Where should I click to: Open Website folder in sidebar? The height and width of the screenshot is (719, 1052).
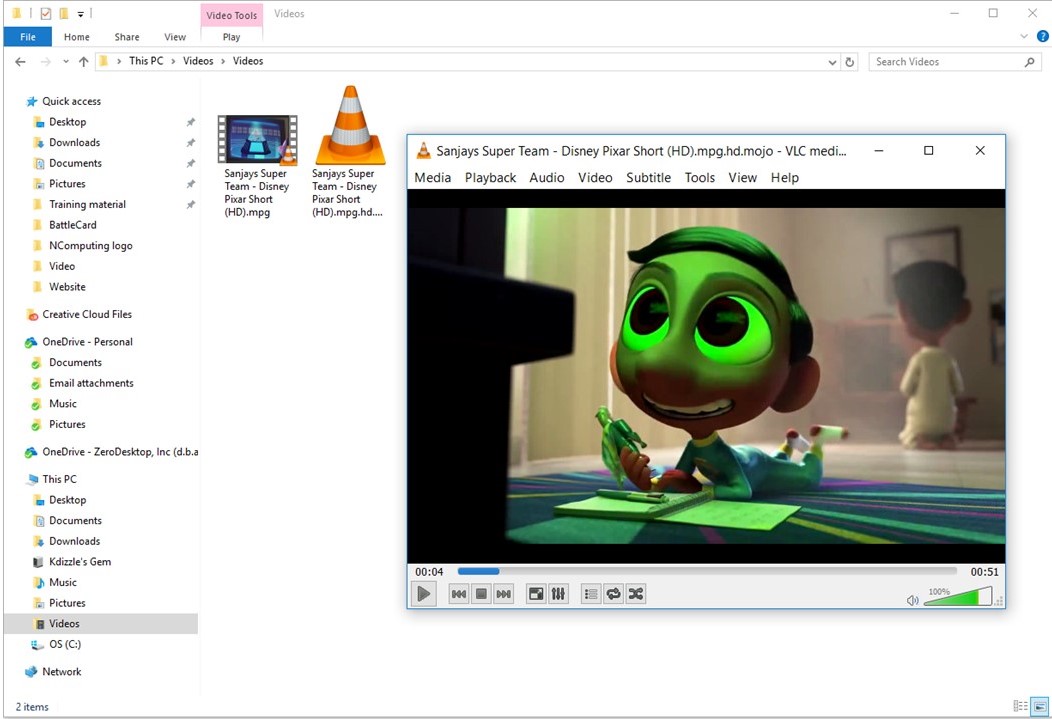pyautogui.click(x=67, y=287)
